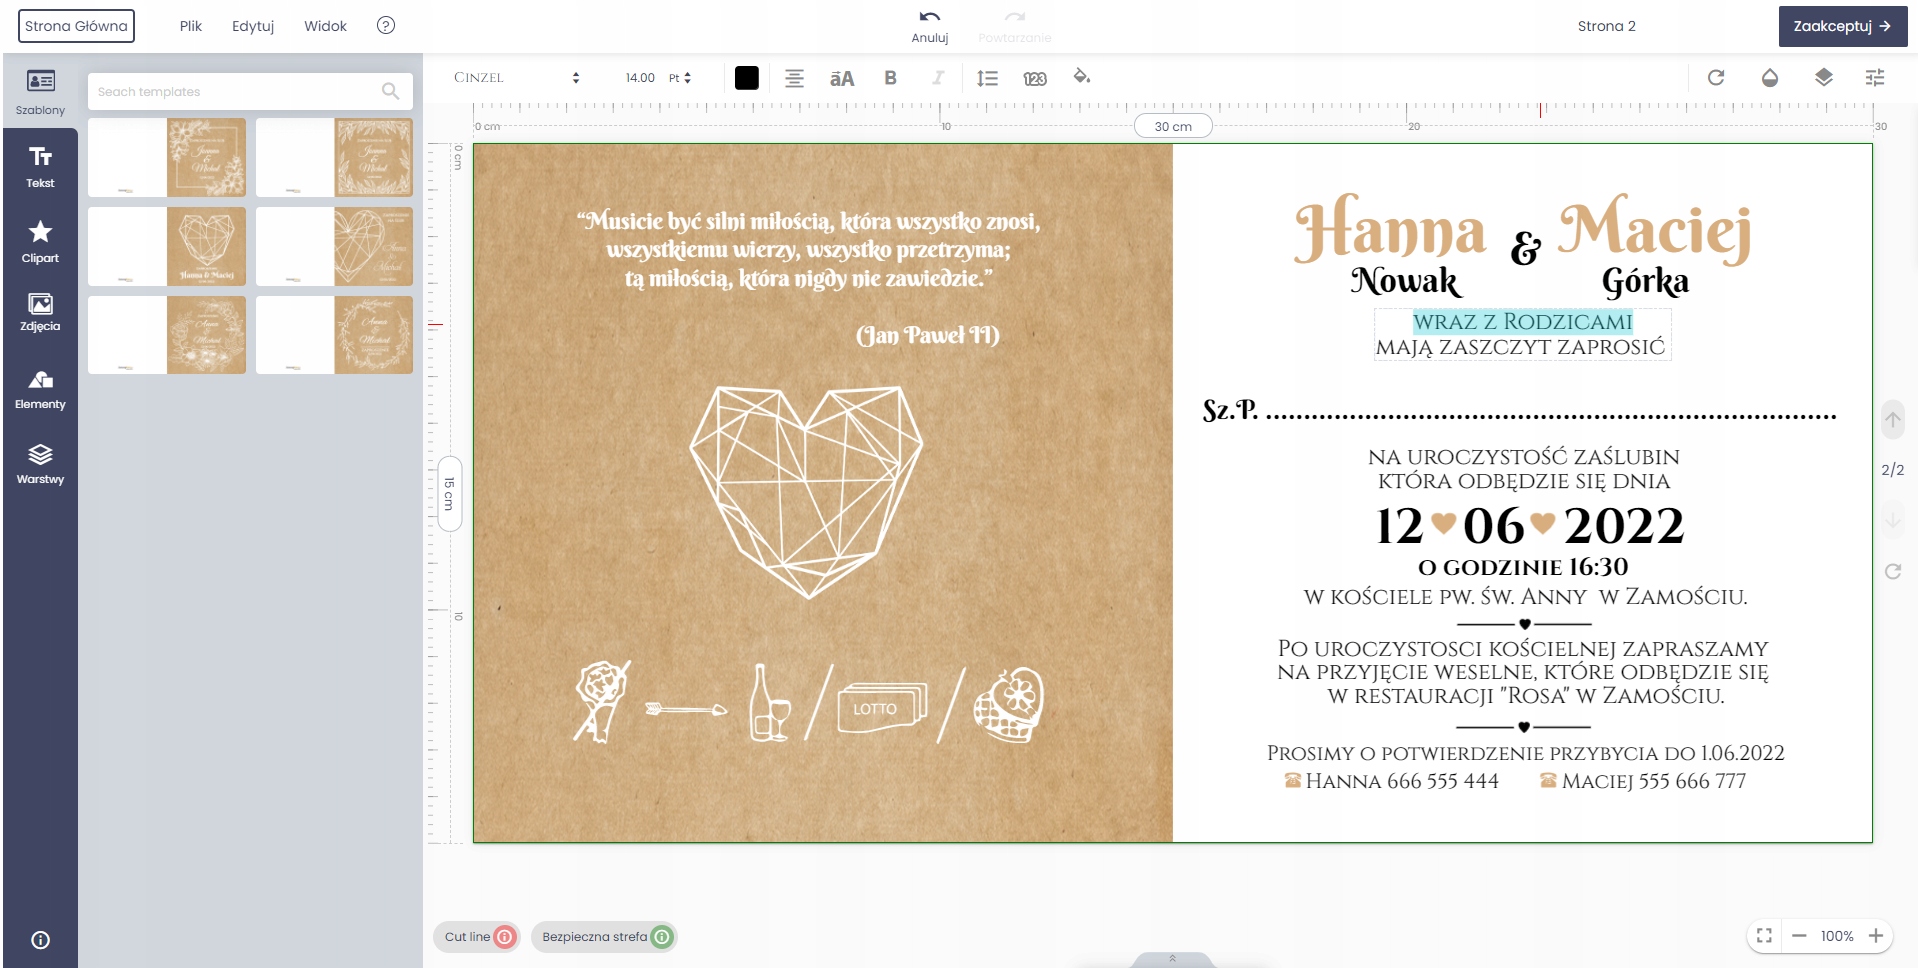This screenshot has height=968, width=1918.
Task: Open the line spacing options
Action: (987, 78)
